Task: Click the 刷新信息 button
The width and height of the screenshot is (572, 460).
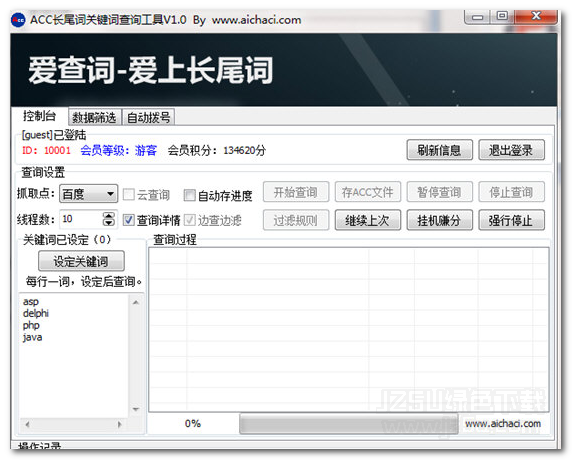Action: pos(439,150)
